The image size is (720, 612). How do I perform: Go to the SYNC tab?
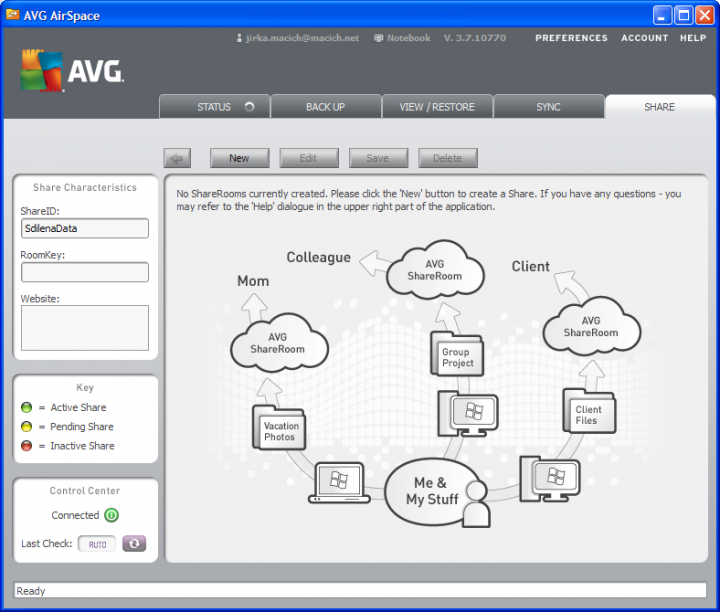pos(548,107)
